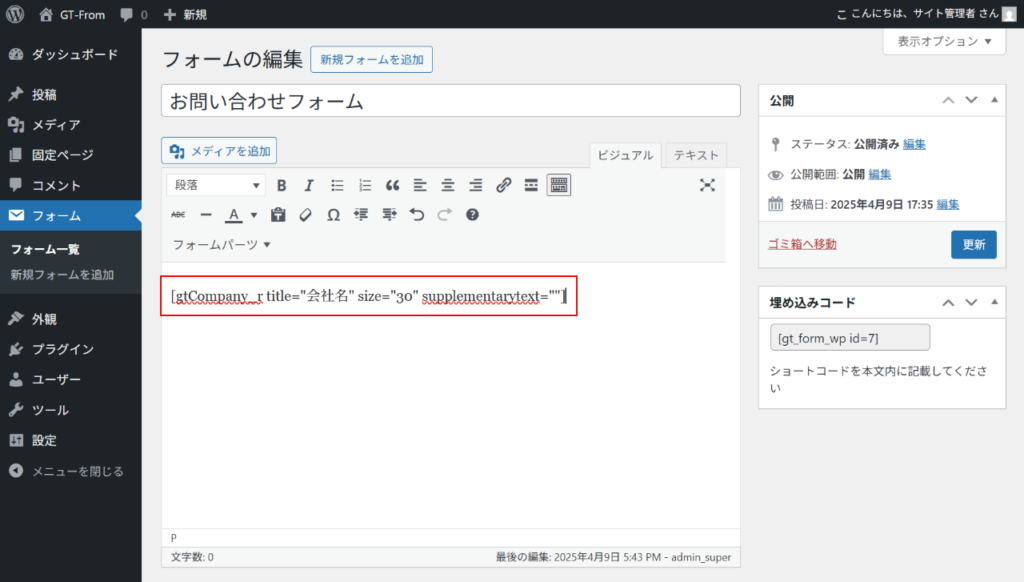This screenshot has height=582, width=1024.
Task: Open the コメント menu
Action: [x=71, y=185]
